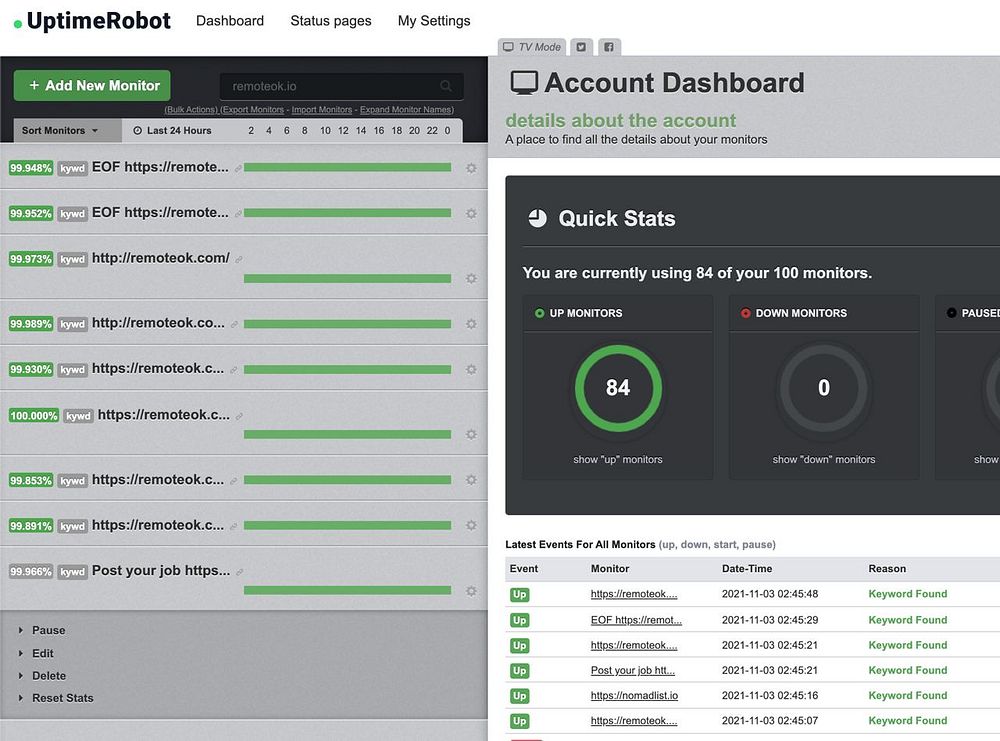
Task: Click link icon beside 100.000% monitor
Action: [x=239, y=416]
